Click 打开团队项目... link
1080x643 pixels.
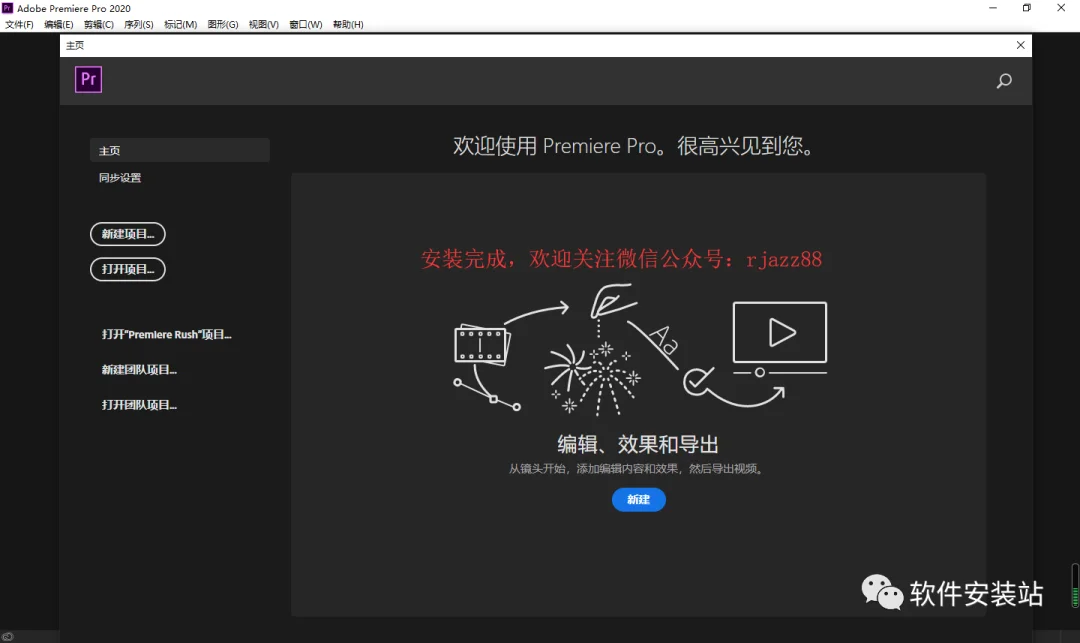click(x=139, y=405)
